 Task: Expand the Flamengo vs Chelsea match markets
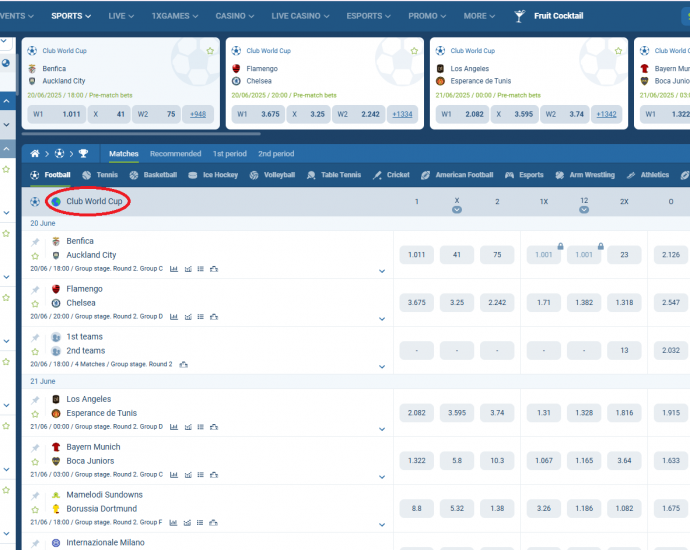381,319
